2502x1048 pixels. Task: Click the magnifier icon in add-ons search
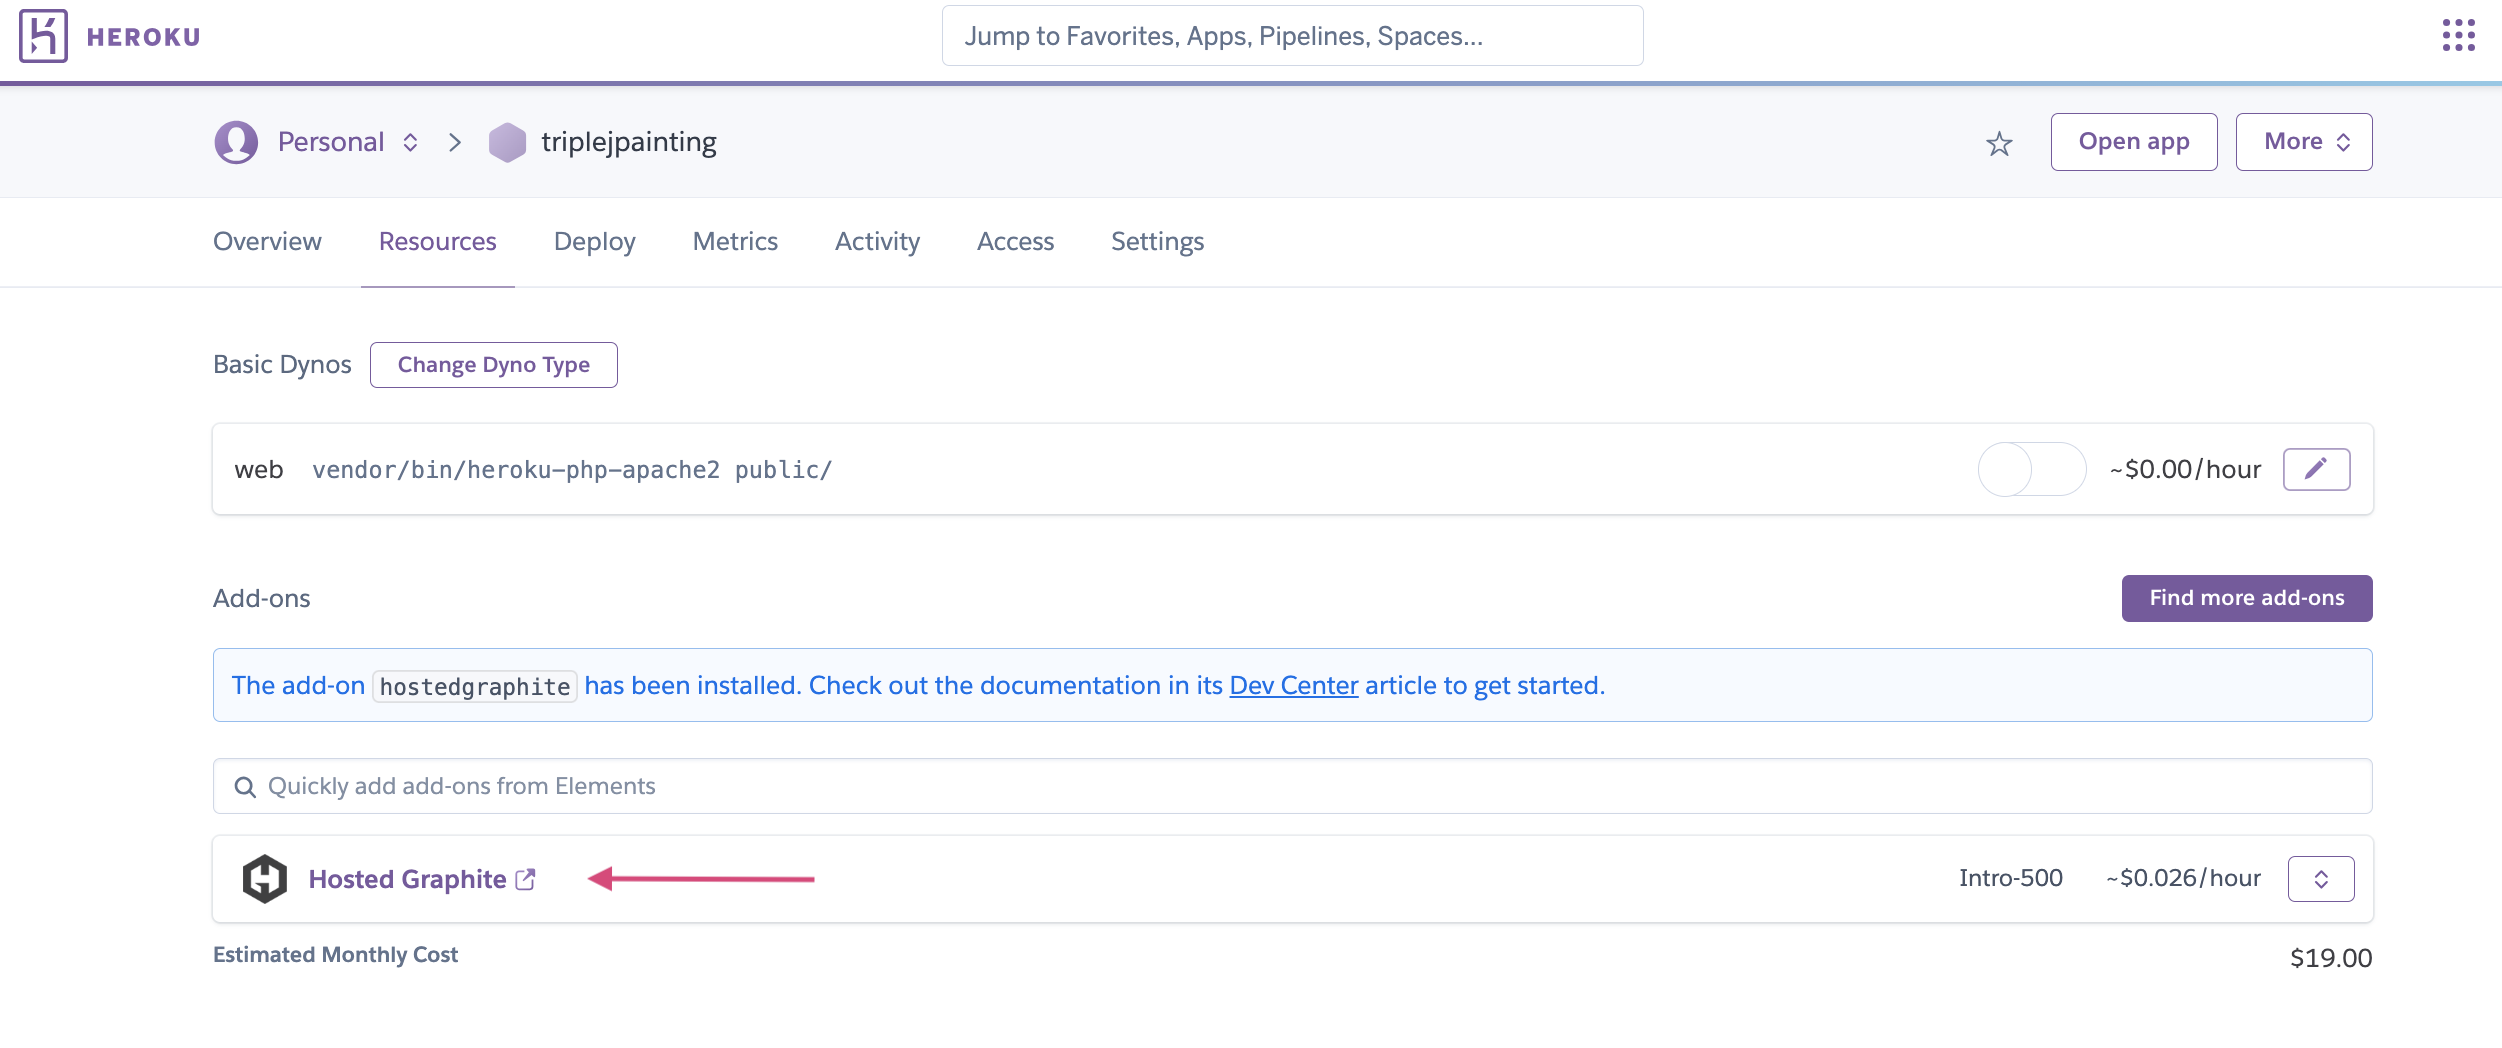click(x=245, y=787)
